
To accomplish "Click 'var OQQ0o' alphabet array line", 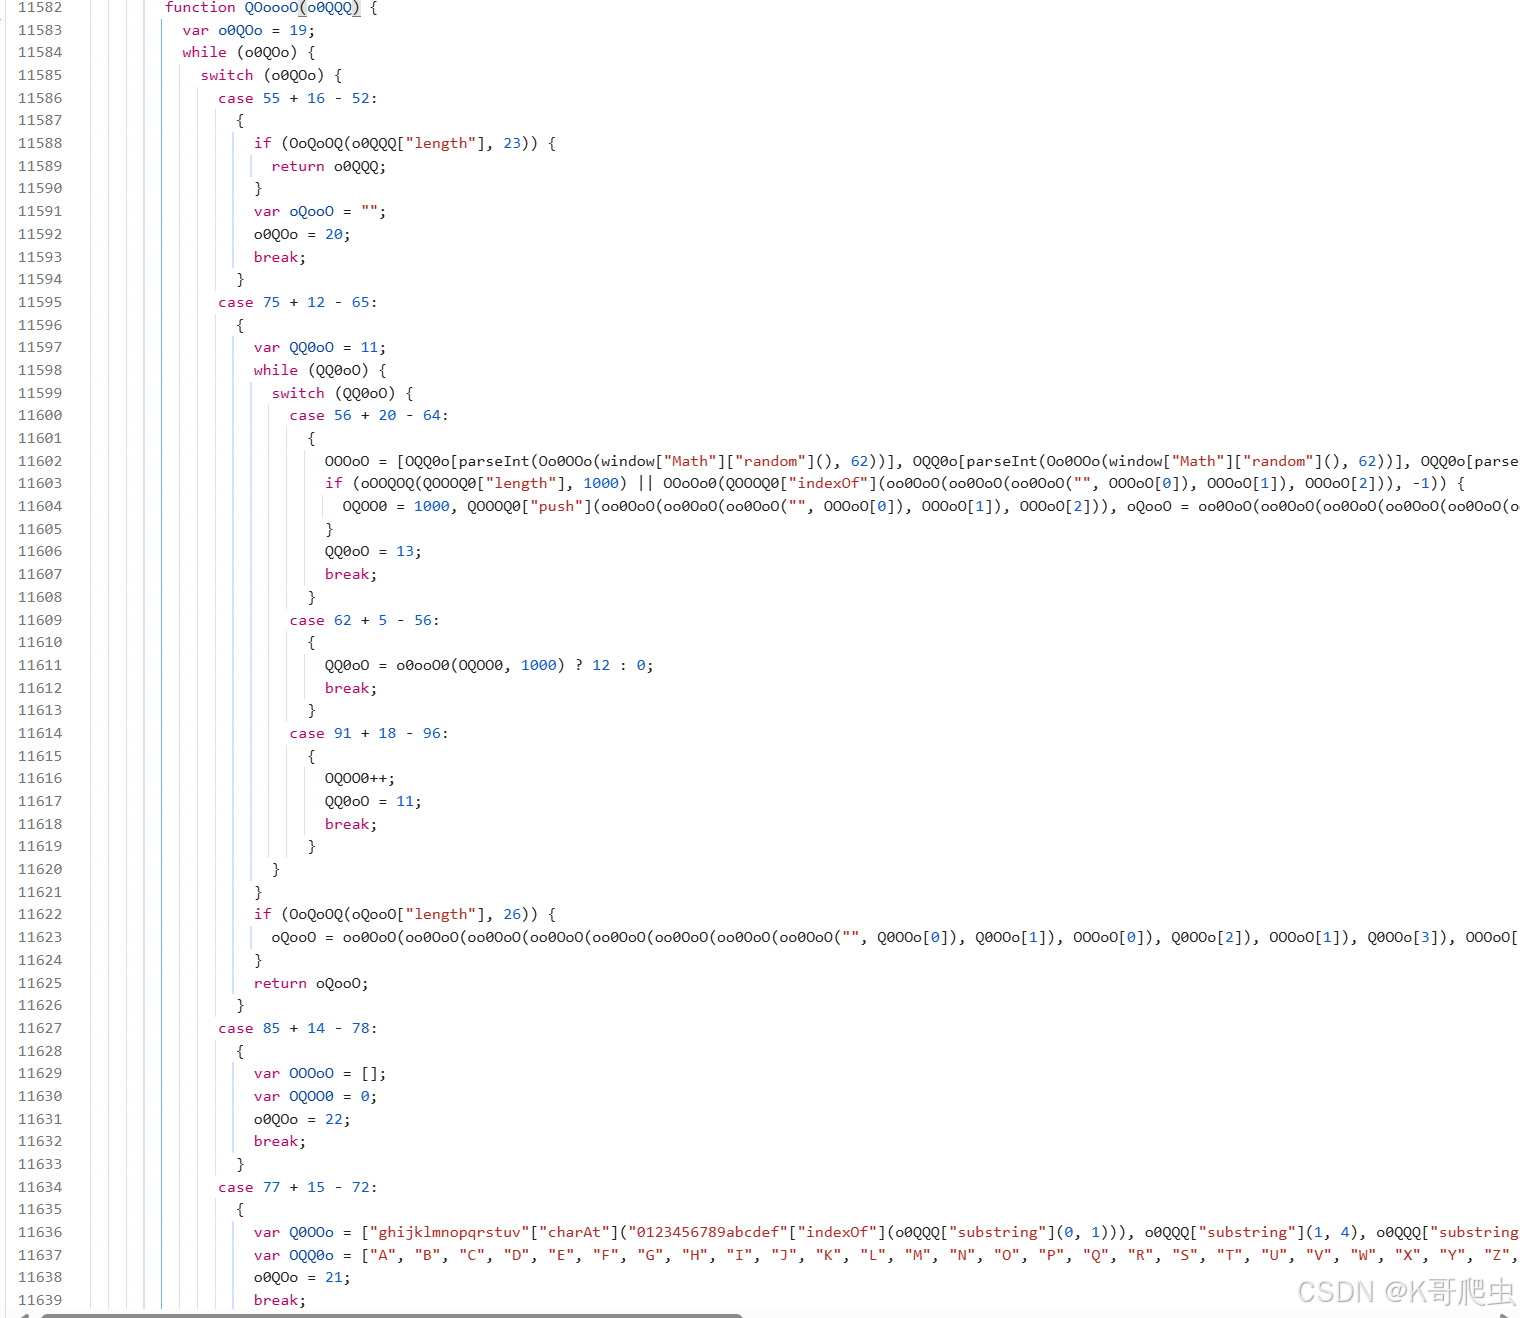I will [x=885, y=1255].
